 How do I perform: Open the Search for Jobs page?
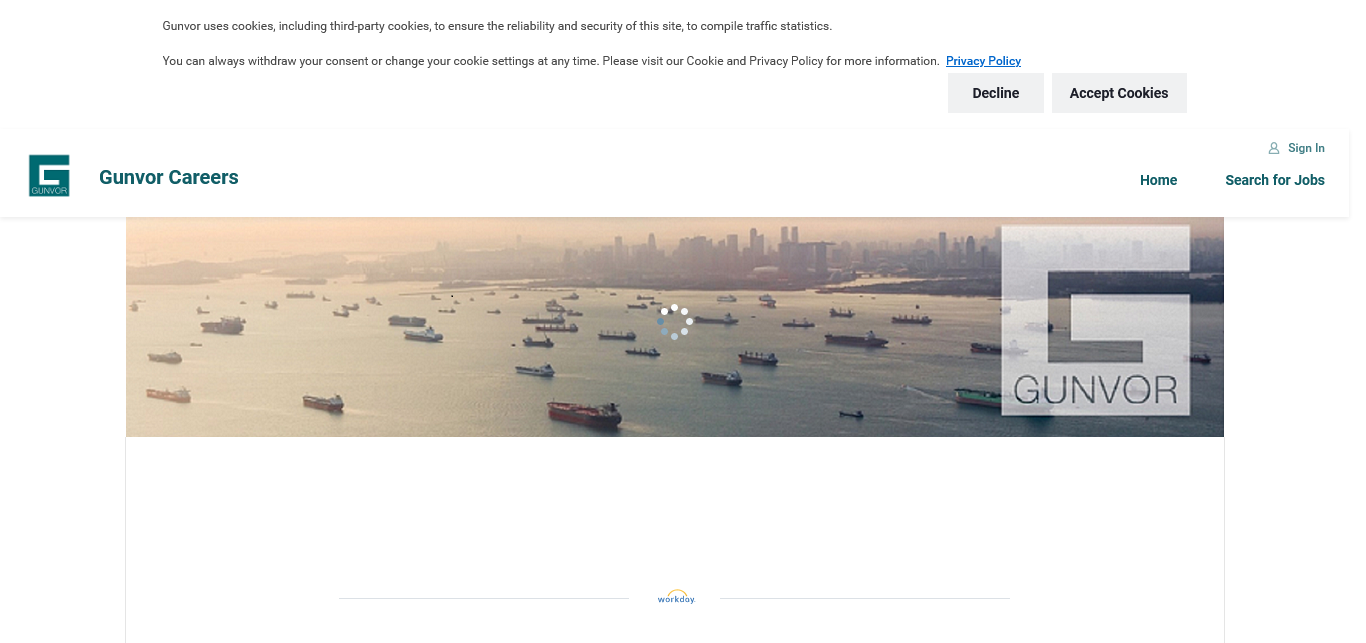click(1275, 180)
